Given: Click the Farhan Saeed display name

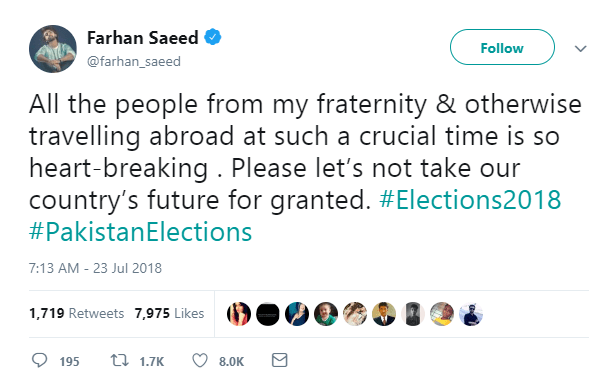Looking at the screenshot, I should pyautogui.click(x=143, y=38).
